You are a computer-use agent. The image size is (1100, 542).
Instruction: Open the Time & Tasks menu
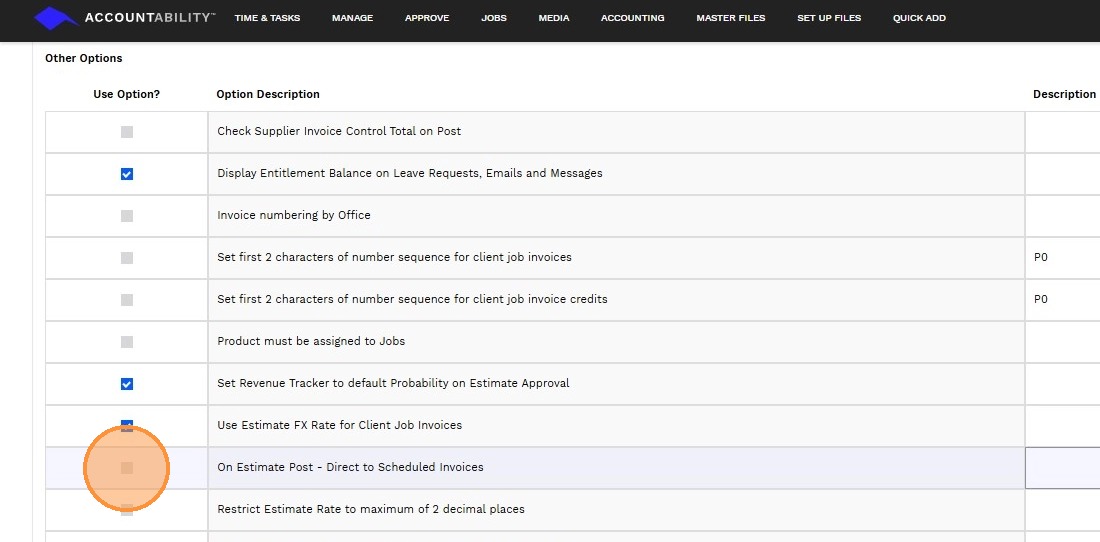(267, 18)
